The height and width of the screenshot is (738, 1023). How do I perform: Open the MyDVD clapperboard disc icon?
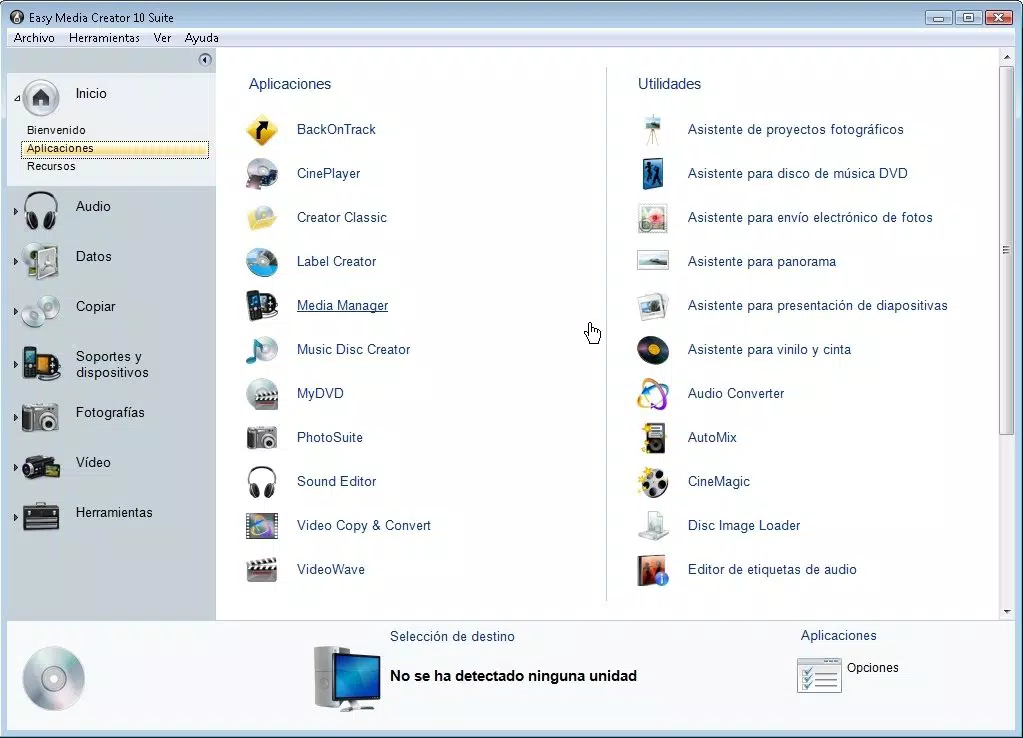coord(262,393)
